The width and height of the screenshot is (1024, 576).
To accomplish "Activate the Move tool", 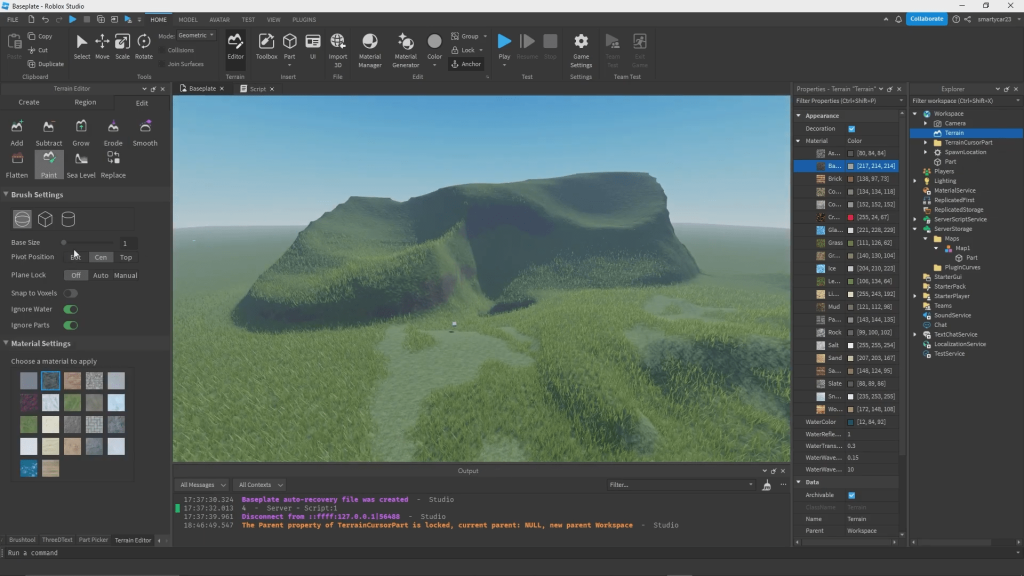I will pyautogui.click(x=103, y=48).
